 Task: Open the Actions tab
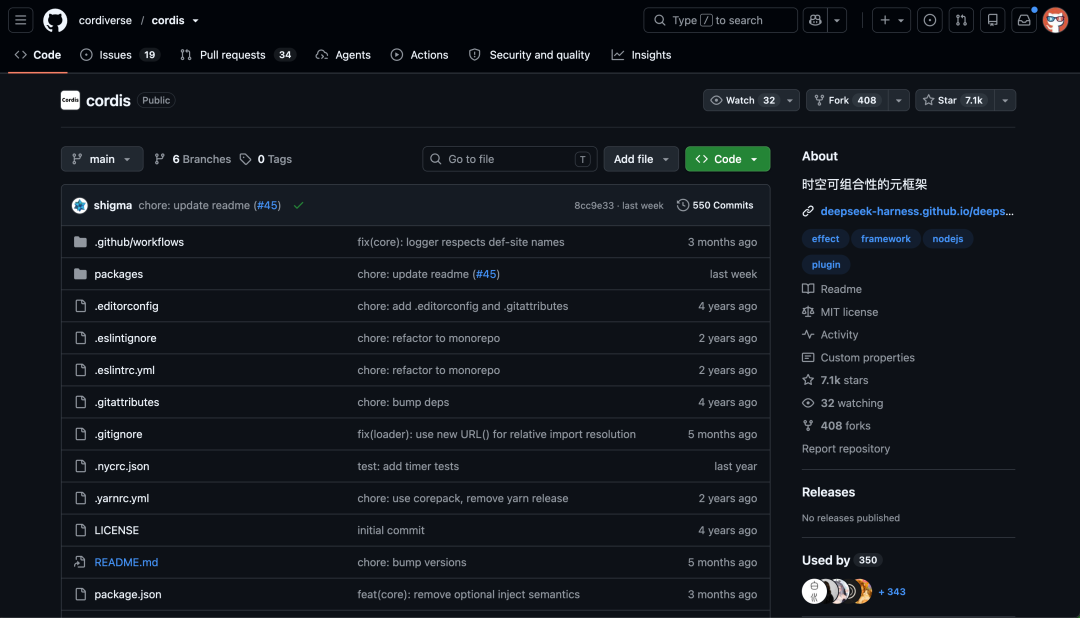tap(419, 54)
